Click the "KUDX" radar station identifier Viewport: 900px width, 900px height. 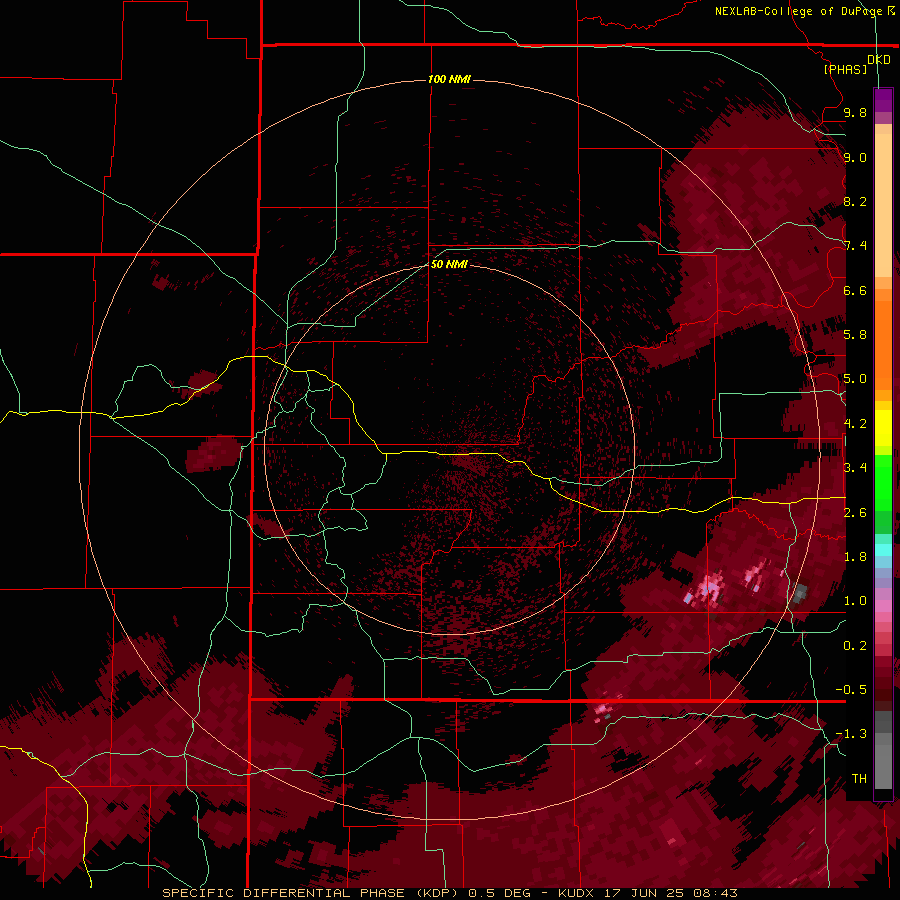click(576, 893)
